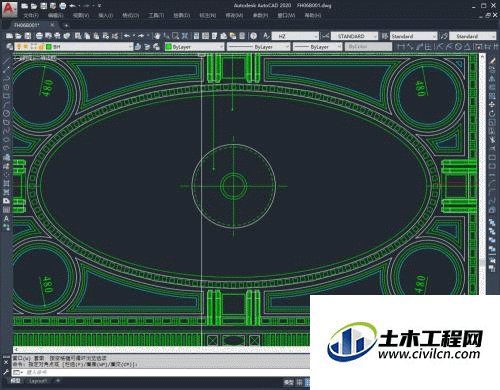Click Save in quick access toolbar
The height and width of the screenshot is (390, 500).
(x=44, y=6)
